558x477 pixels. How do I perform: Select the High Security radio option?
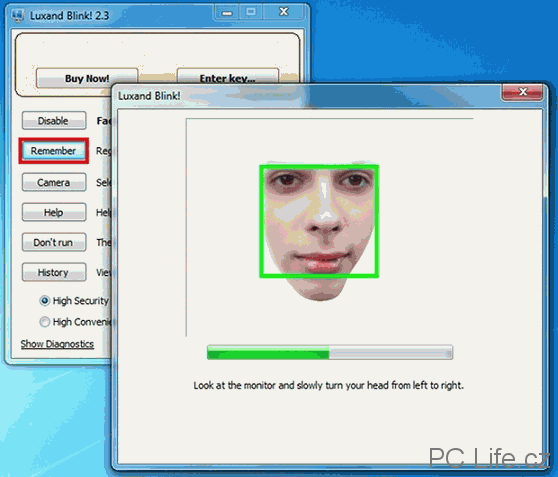point(44,301)
